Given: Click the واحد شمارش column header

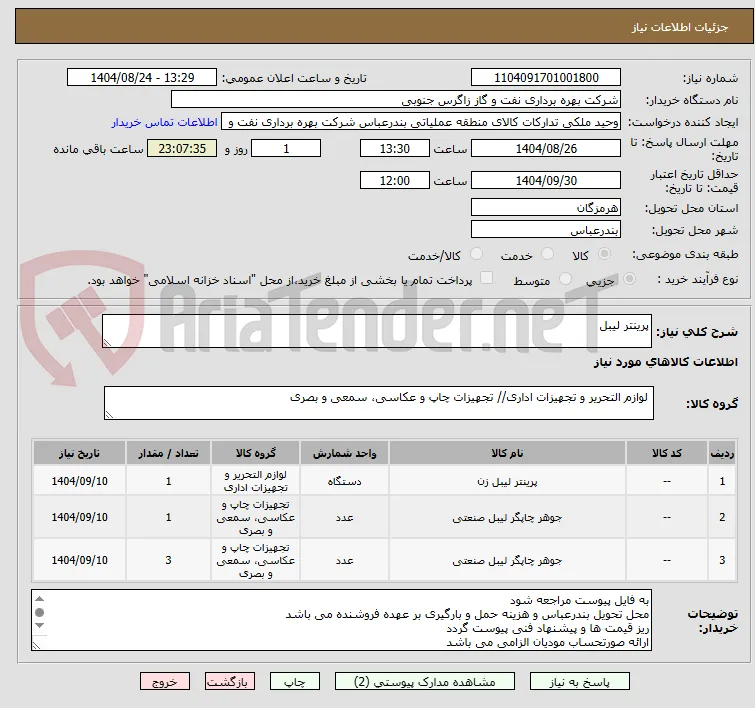Looking at the screenshot, I should tap(344, 453).
